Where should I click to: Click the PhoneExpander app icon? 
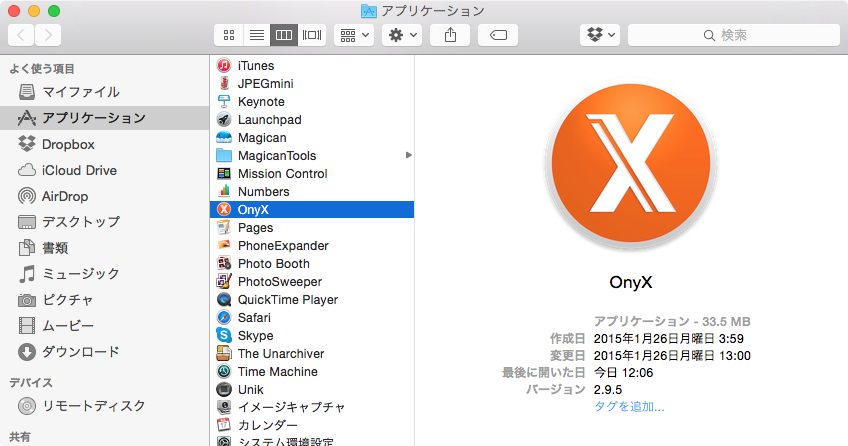pos(224,245)
